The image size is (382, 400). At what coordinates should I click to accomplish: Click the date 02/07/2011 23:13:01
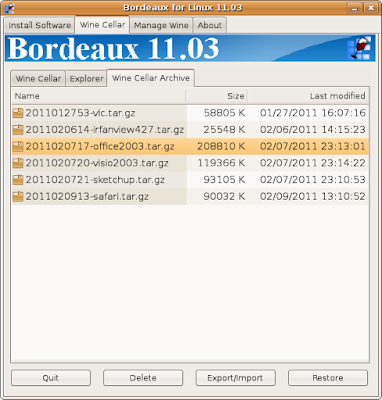pos(313,146)
